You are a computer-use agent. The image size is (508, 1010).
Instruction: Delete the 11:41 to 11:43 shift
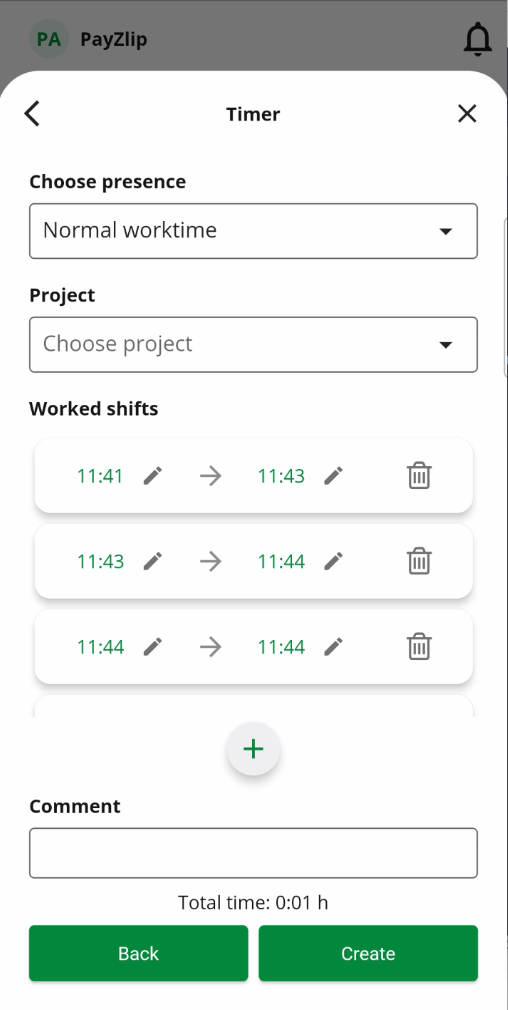(419, 476)
